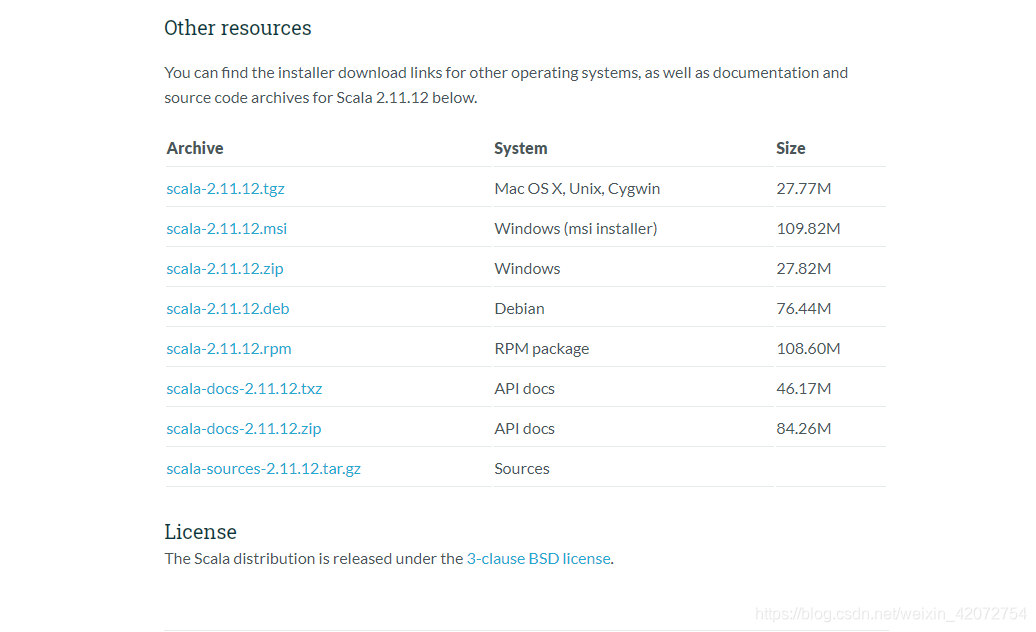Click the 46.17M size value
Screen dimensions: 1036x632
803,388
